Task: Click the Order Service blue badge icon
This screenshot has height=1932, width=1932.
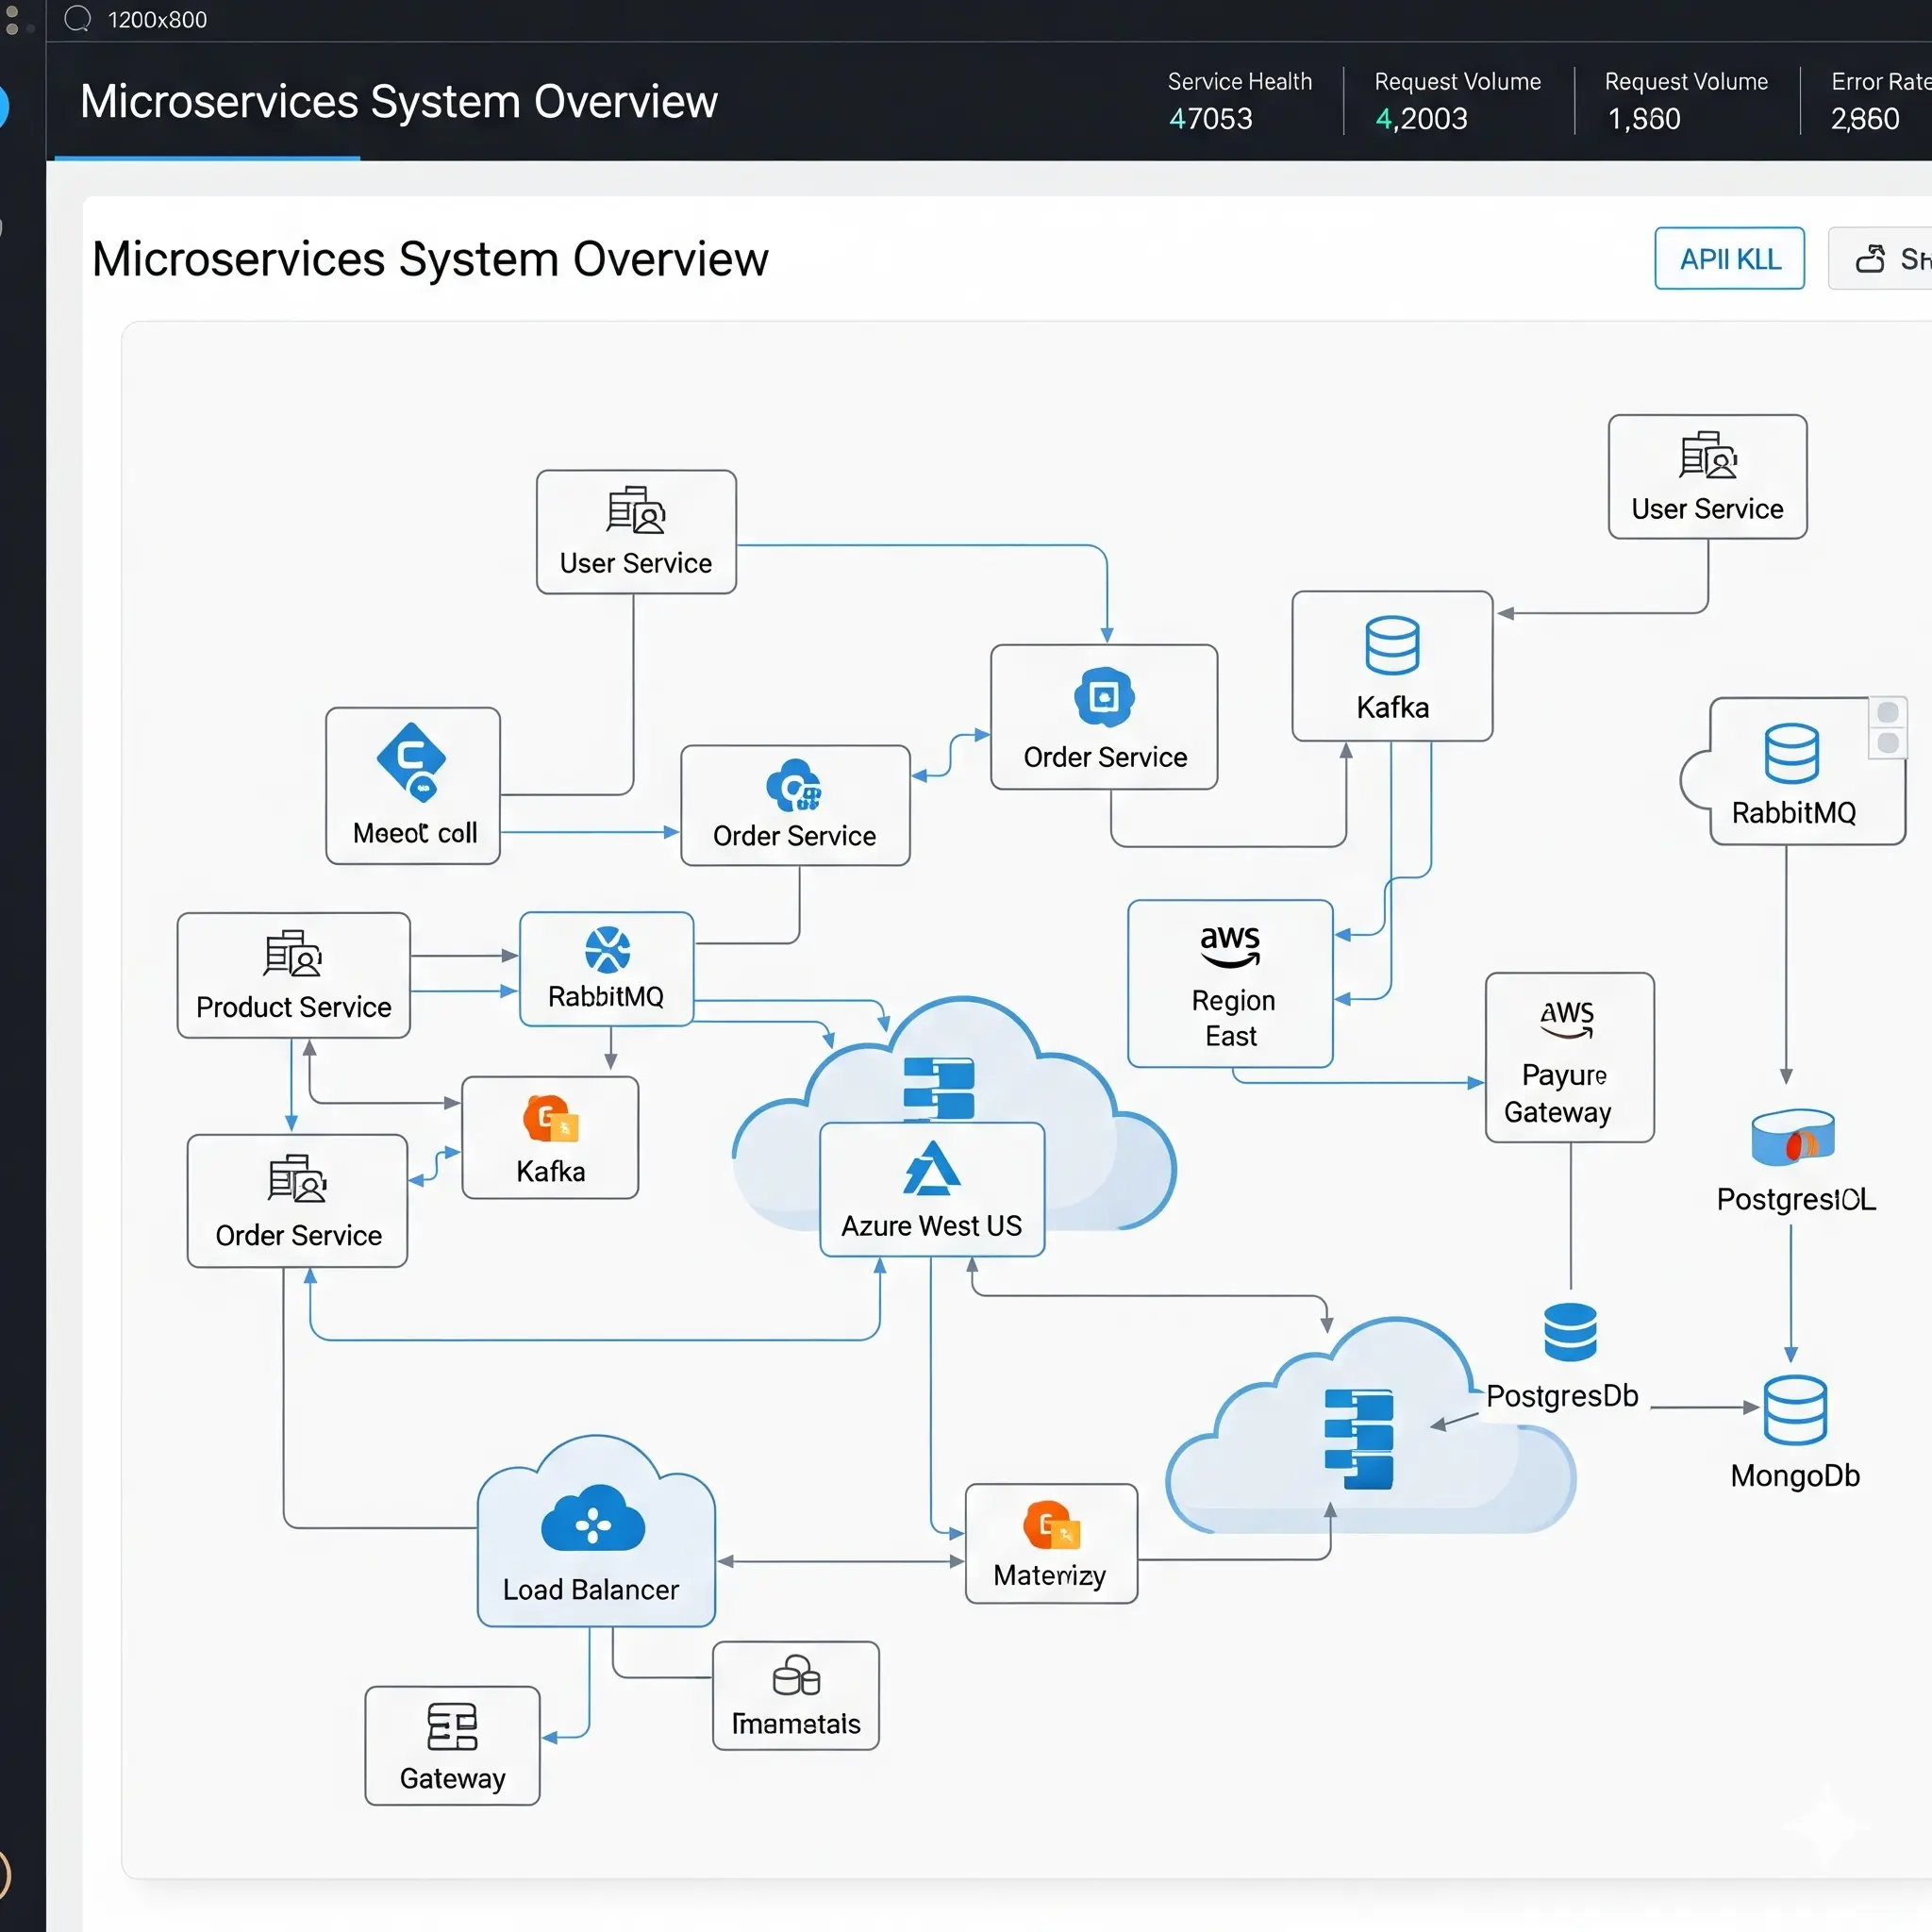Action: pos(1104,697)
